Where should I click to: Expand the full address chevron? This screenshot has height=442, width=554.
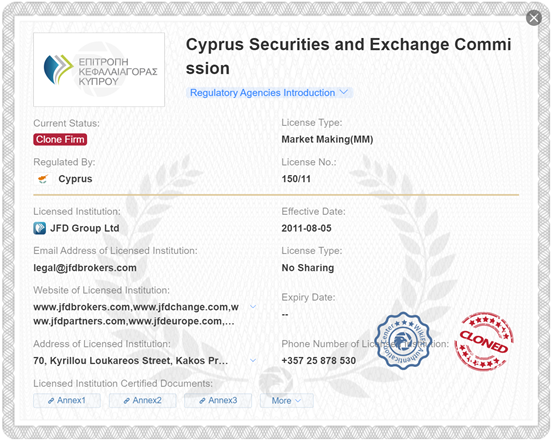pos(253,360)
